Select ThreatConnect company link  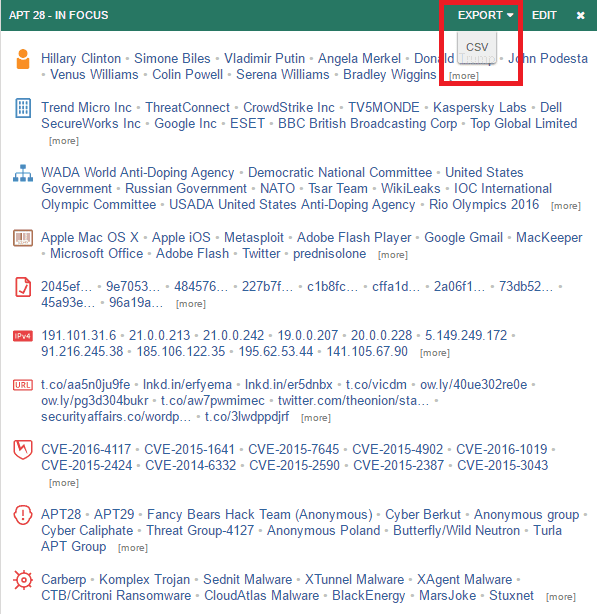point(188,107)
